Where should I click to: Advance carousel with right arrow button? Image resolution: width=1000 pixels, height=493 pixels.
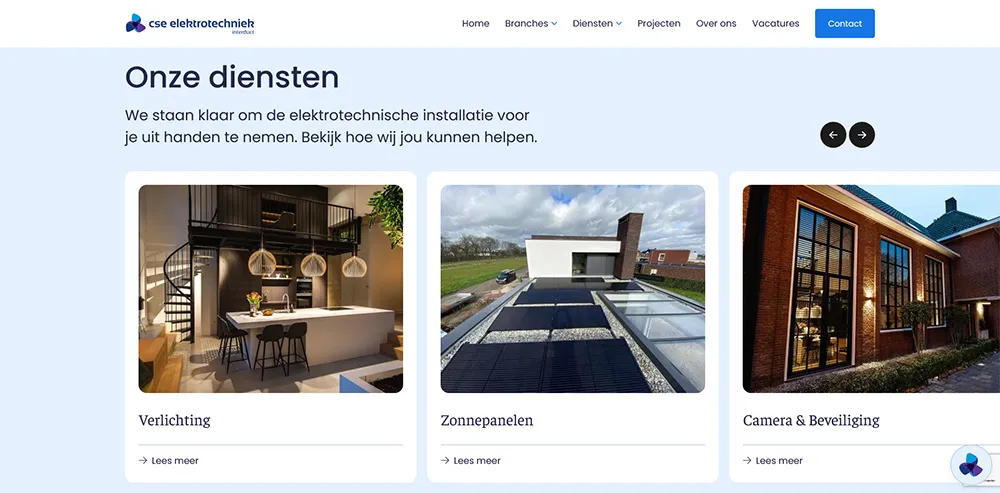[x=862, y=135]
